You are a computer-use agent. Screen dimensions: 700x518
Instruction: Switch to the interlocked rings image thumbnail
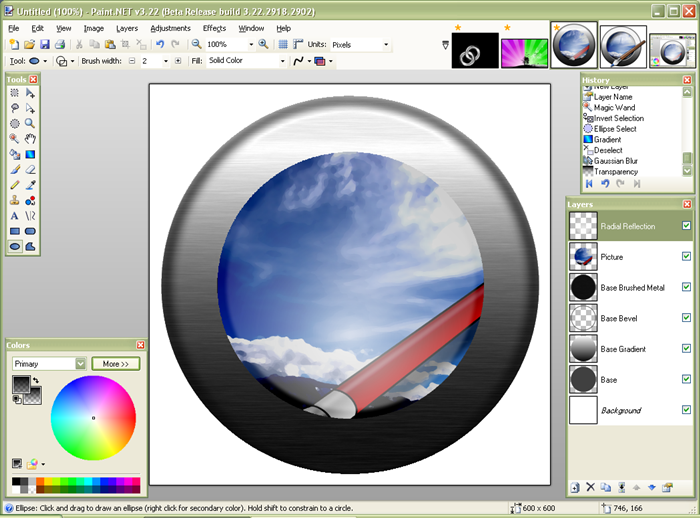475,50
